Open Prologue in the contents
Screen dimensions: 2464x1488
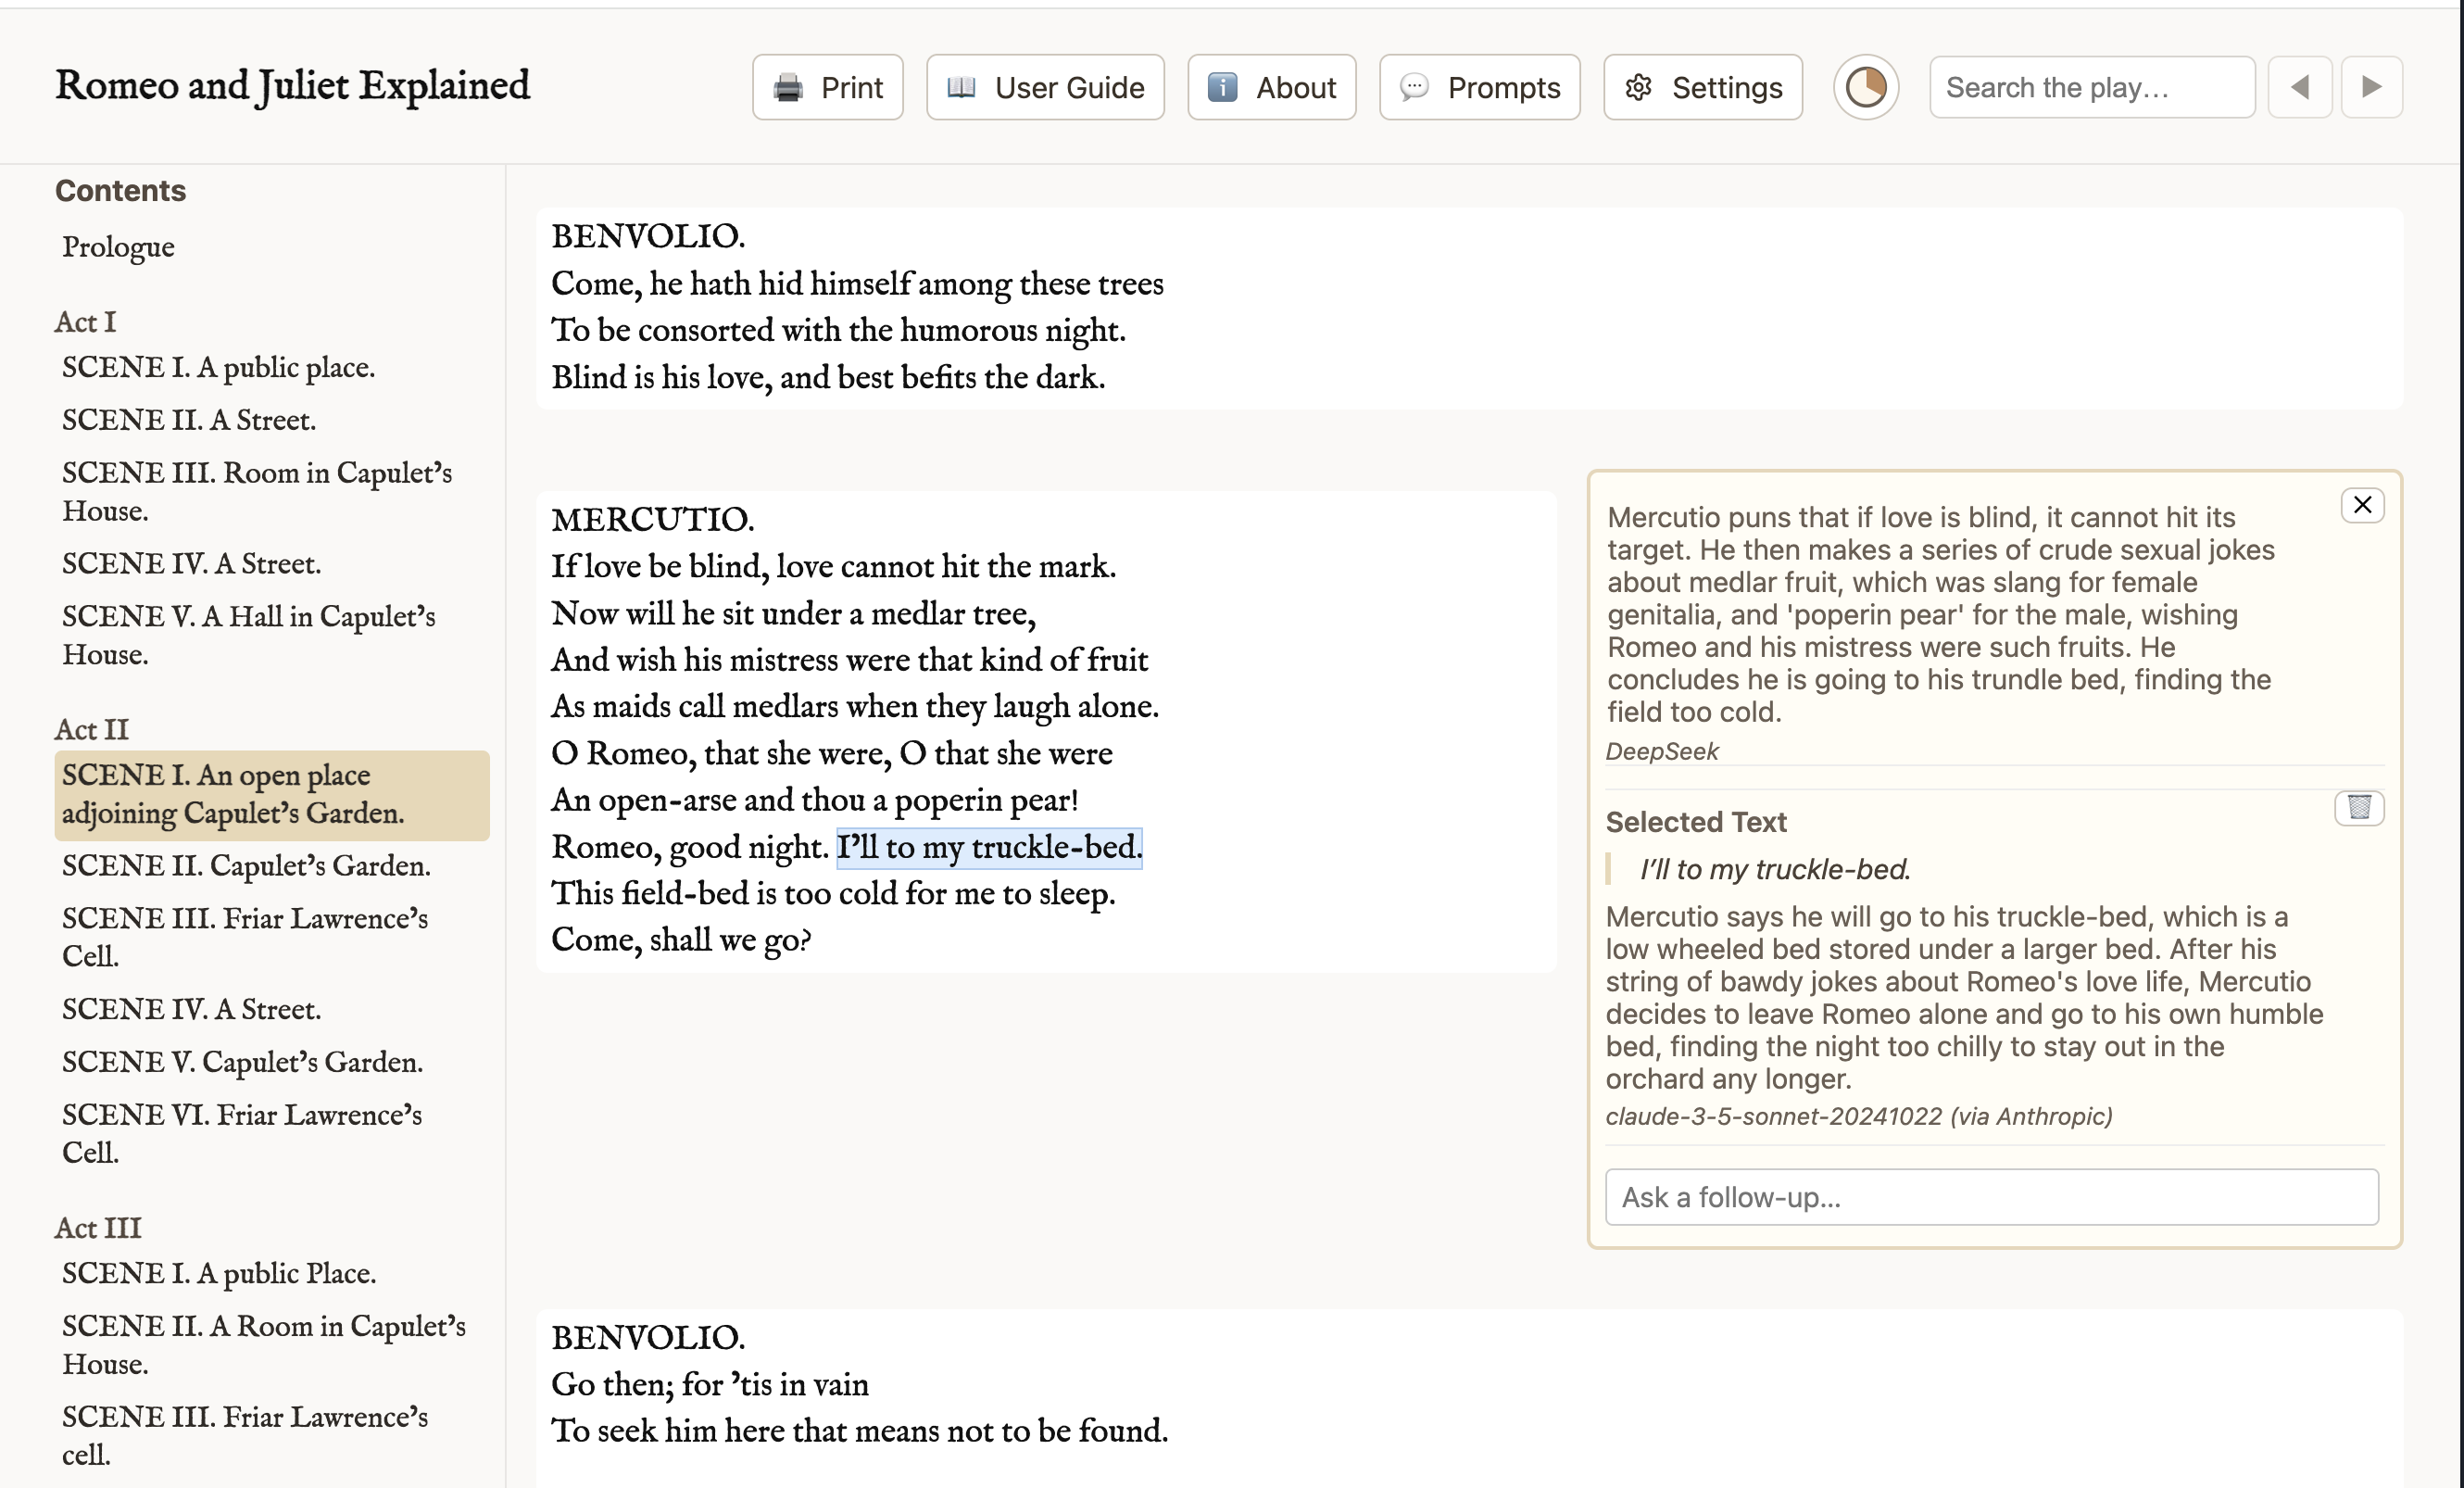pos(118,247)
